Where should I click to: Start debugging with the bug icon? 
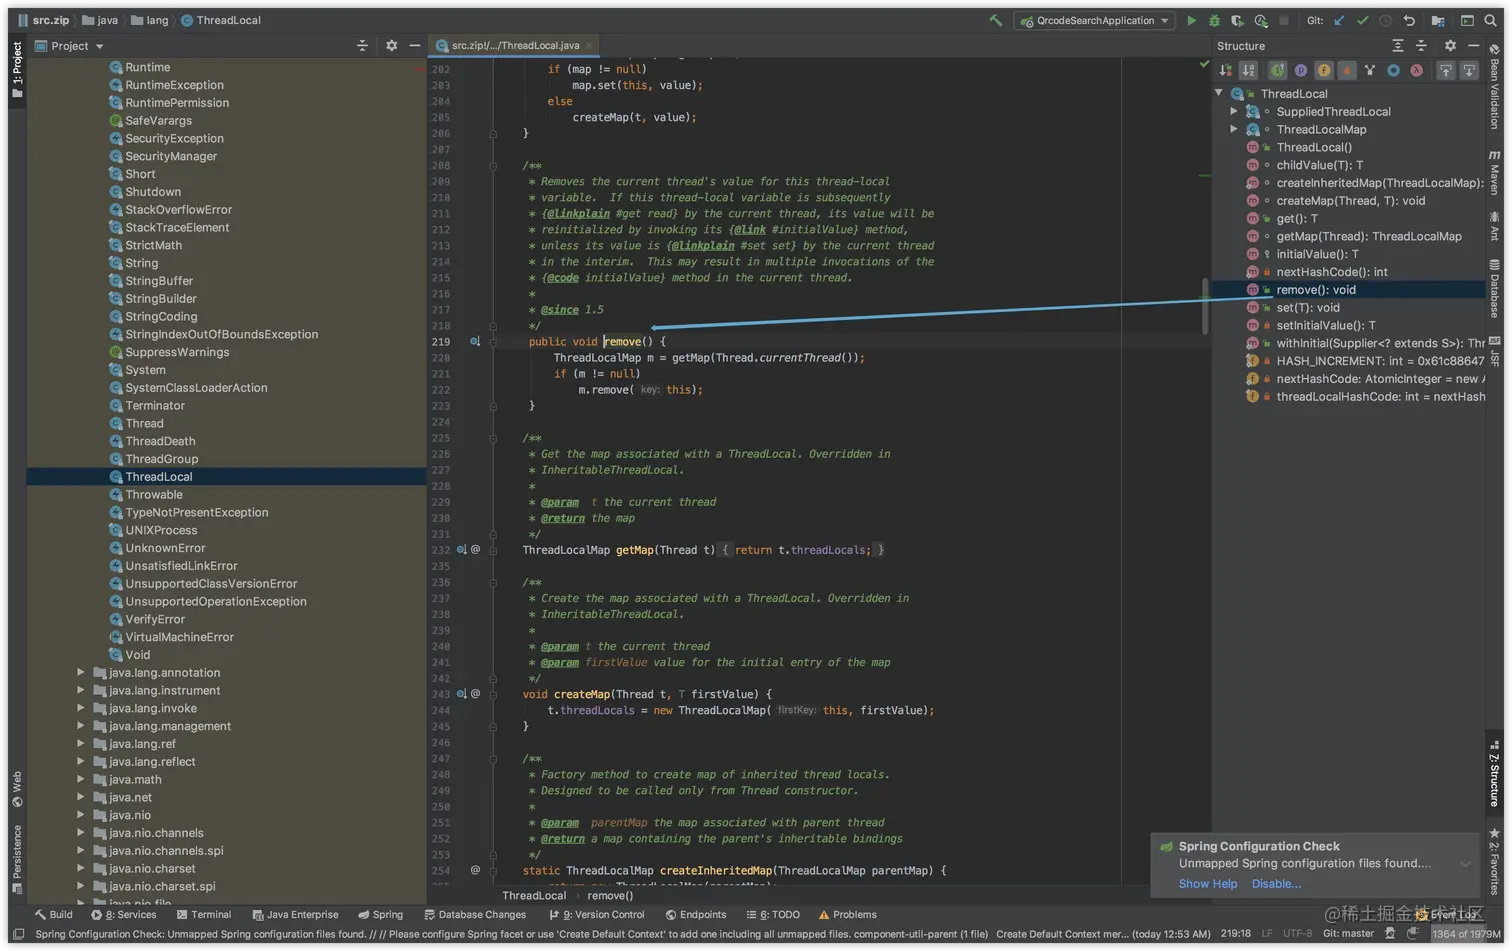point(1214,20)
